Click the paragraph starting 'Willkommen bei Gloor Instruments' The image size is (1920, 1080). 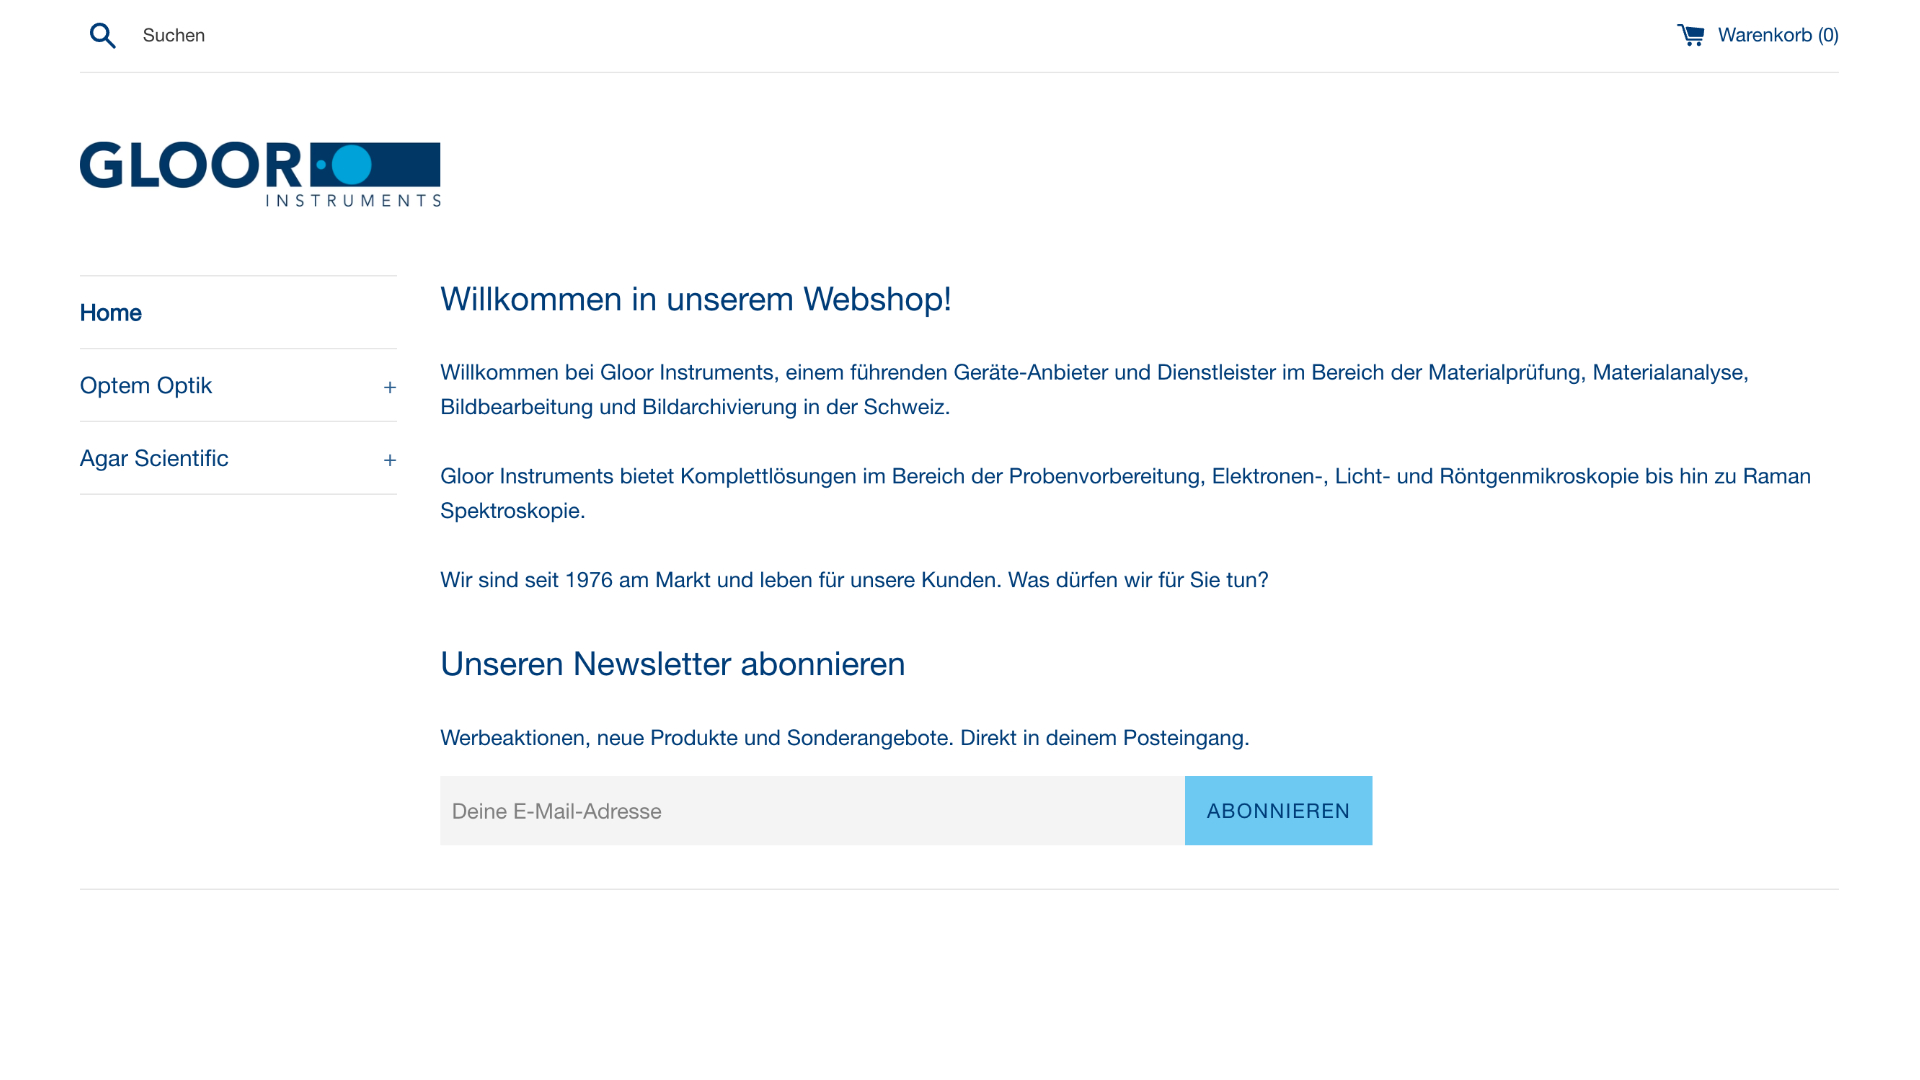[x=1095, y=389]
